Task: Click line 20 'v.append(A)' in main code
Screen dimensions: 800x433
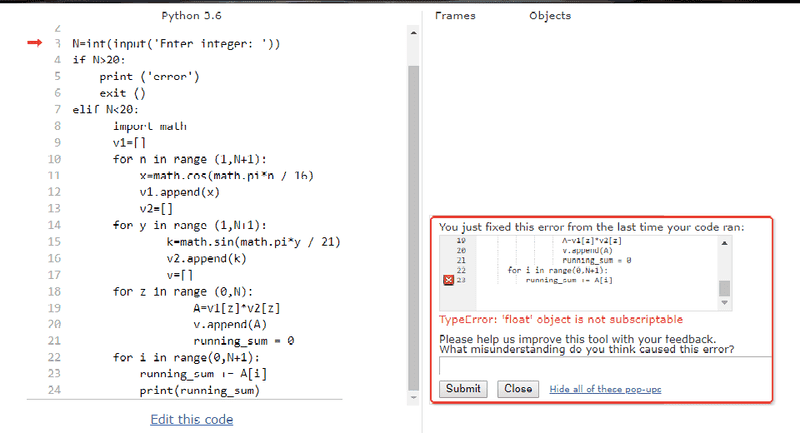Action: (230, 324)
